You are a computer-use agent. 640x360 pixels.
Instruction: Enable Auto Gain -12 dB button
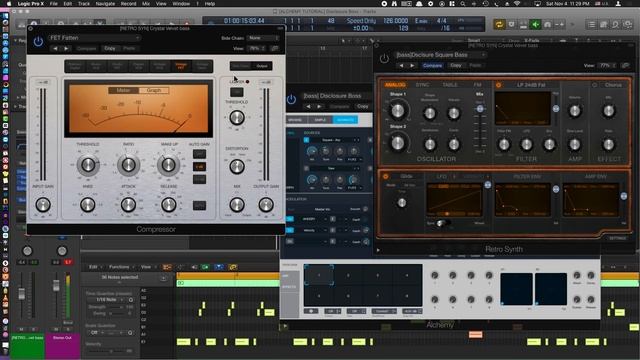click(x=199, y=180)
